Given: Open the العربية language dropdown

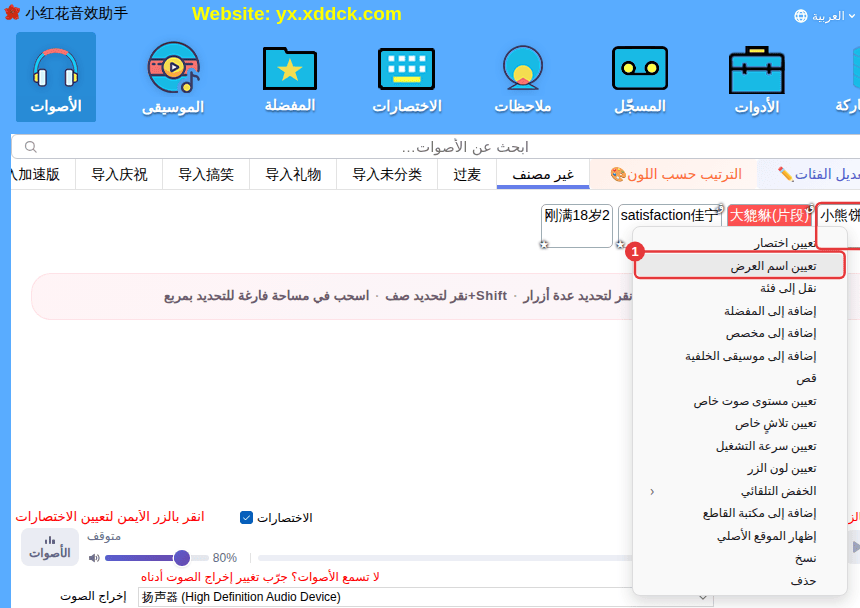Looking at the screenshot, I should [825, 16].
